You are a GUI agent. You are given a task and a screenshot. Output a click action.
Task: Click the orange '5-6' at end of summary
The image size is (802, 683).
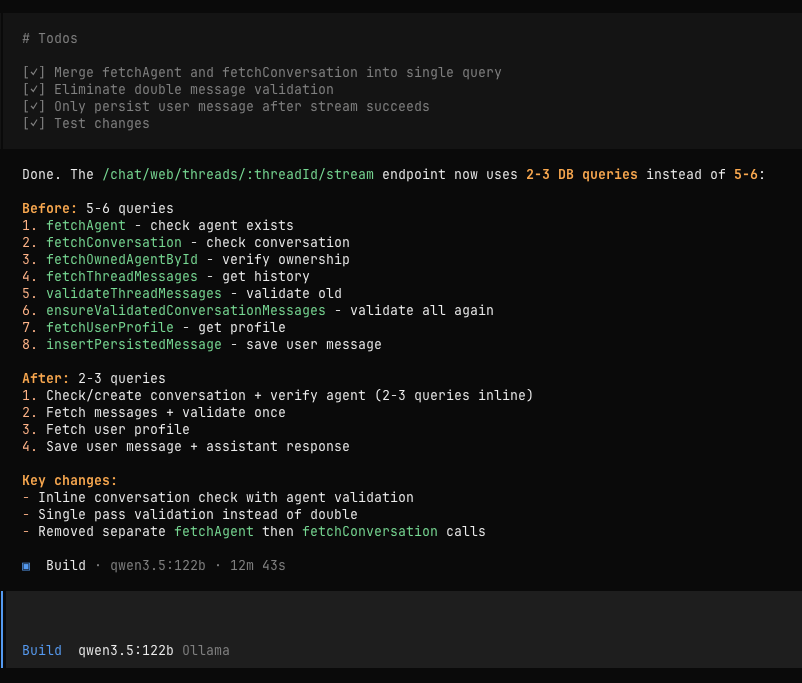click(x=746, y=174)
